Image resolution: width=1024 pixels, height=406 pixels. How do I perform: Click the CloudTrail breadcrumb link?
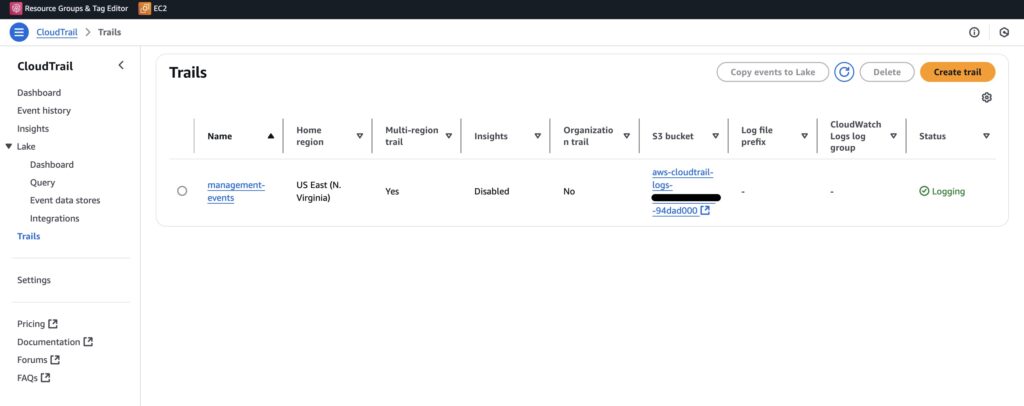(57, 32)
